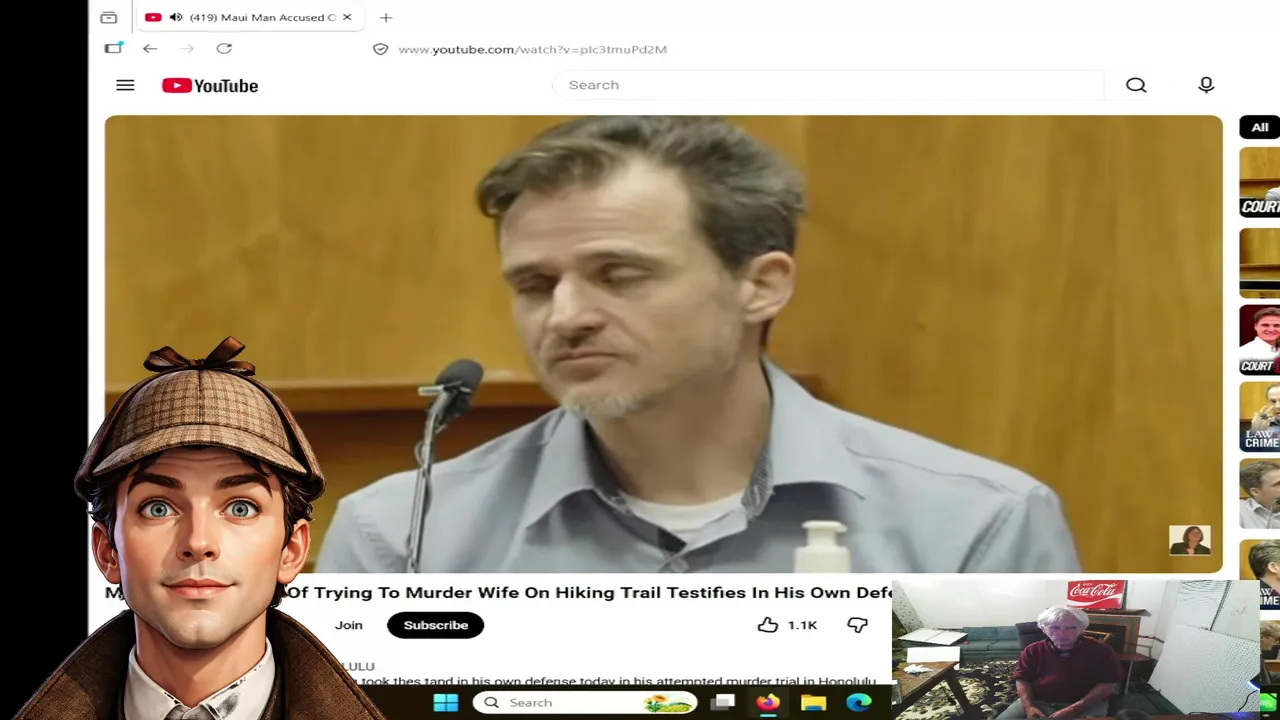Open Firefox from the taskbar
The height and width of the screenshot is (720, 1280).
[x=768, y=703]
